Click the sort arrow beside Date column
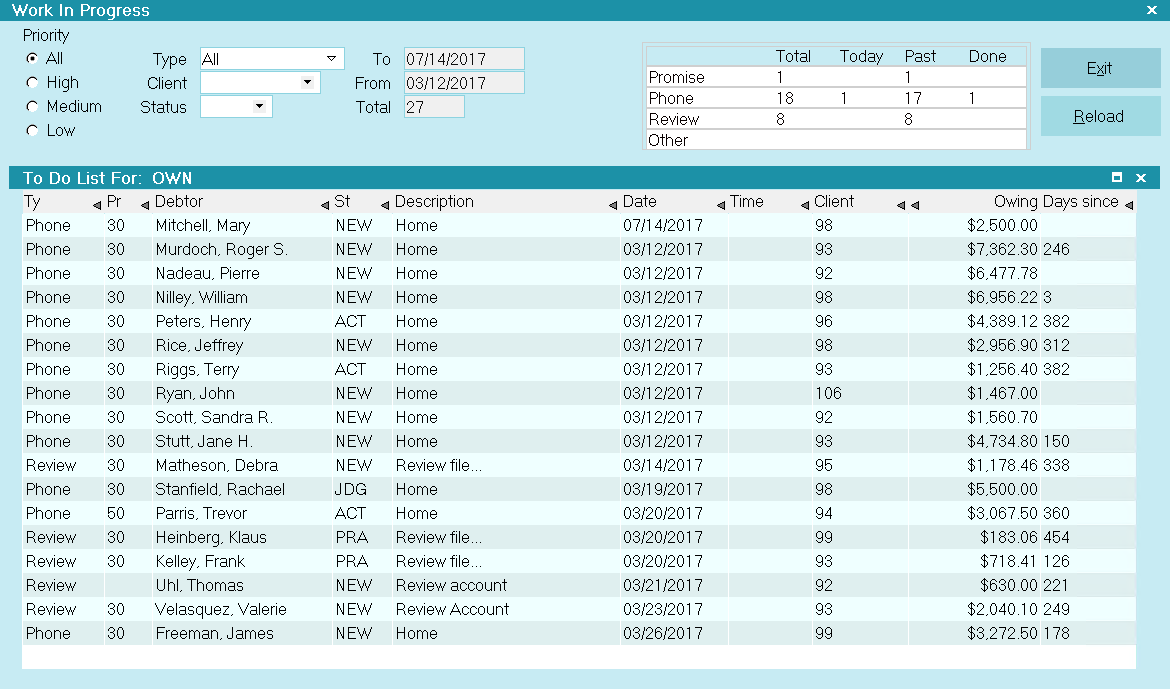 pyautogui.click(x=721, y=205)
